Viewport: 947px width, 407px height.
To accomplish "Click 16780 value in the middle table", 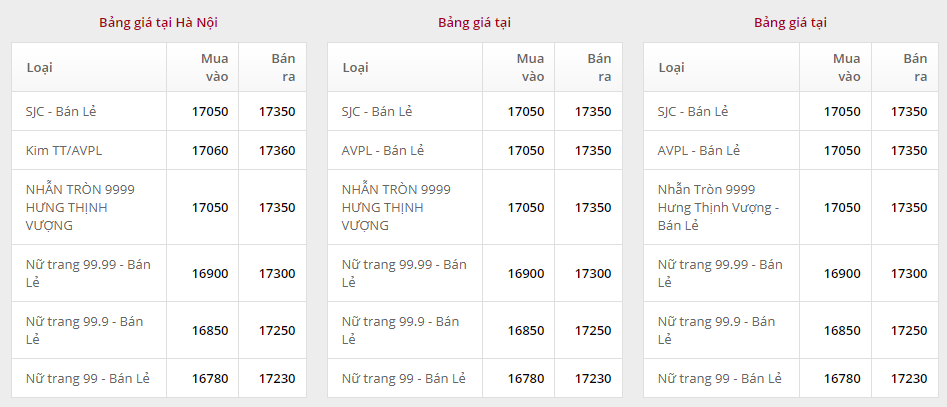I will click(526, 378).
